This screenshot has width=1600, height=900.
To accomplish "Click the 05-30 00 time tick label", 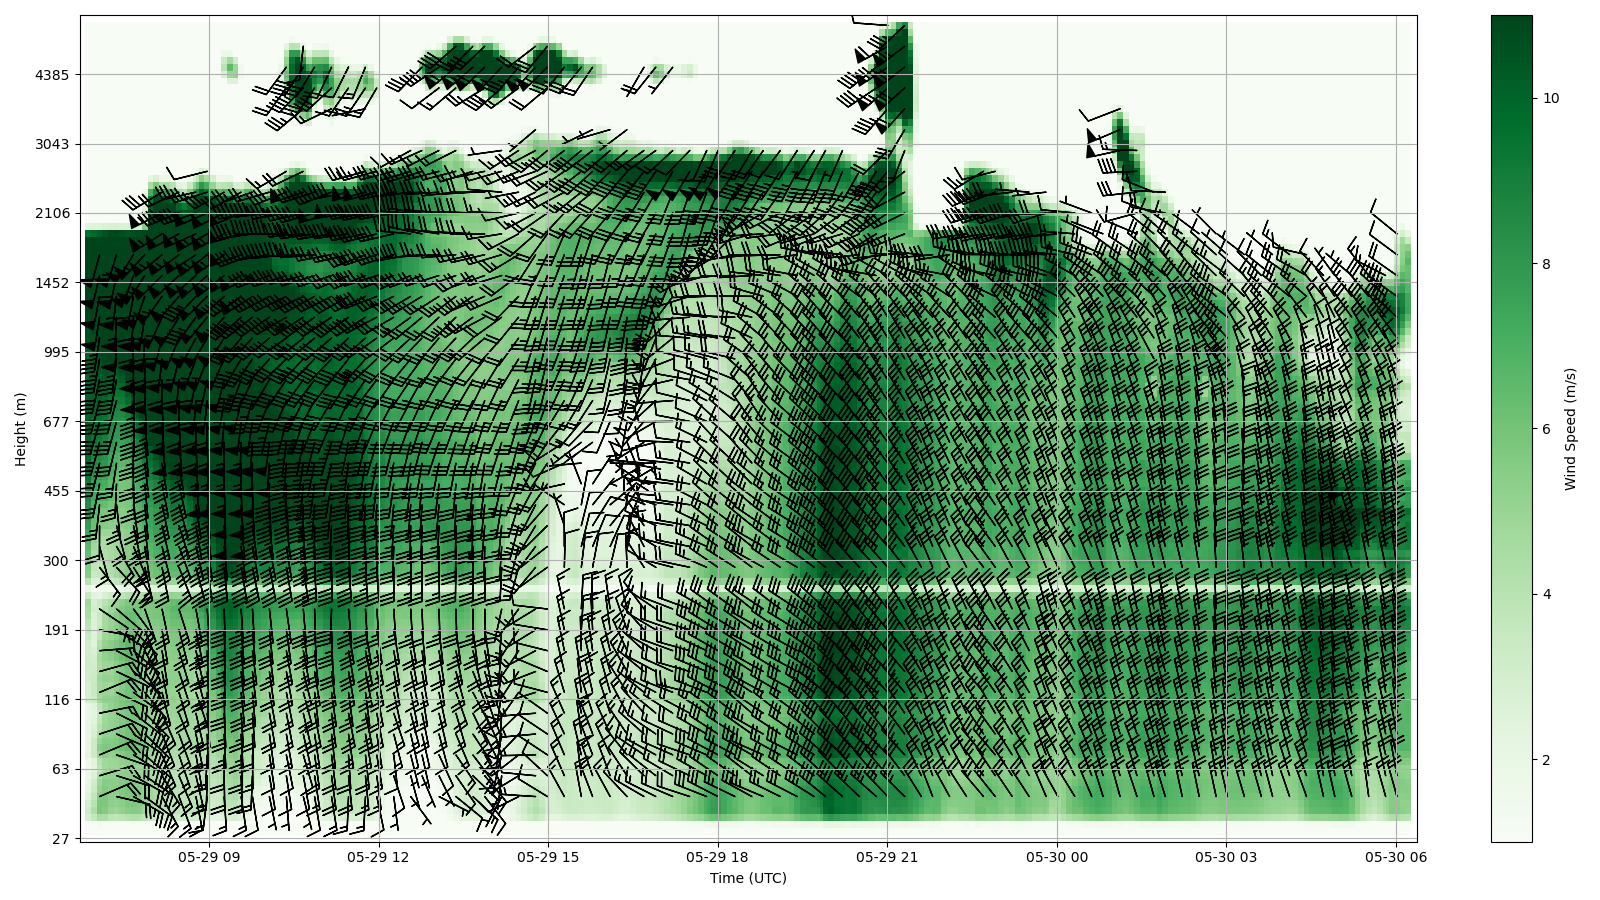I will point(1056,857).
